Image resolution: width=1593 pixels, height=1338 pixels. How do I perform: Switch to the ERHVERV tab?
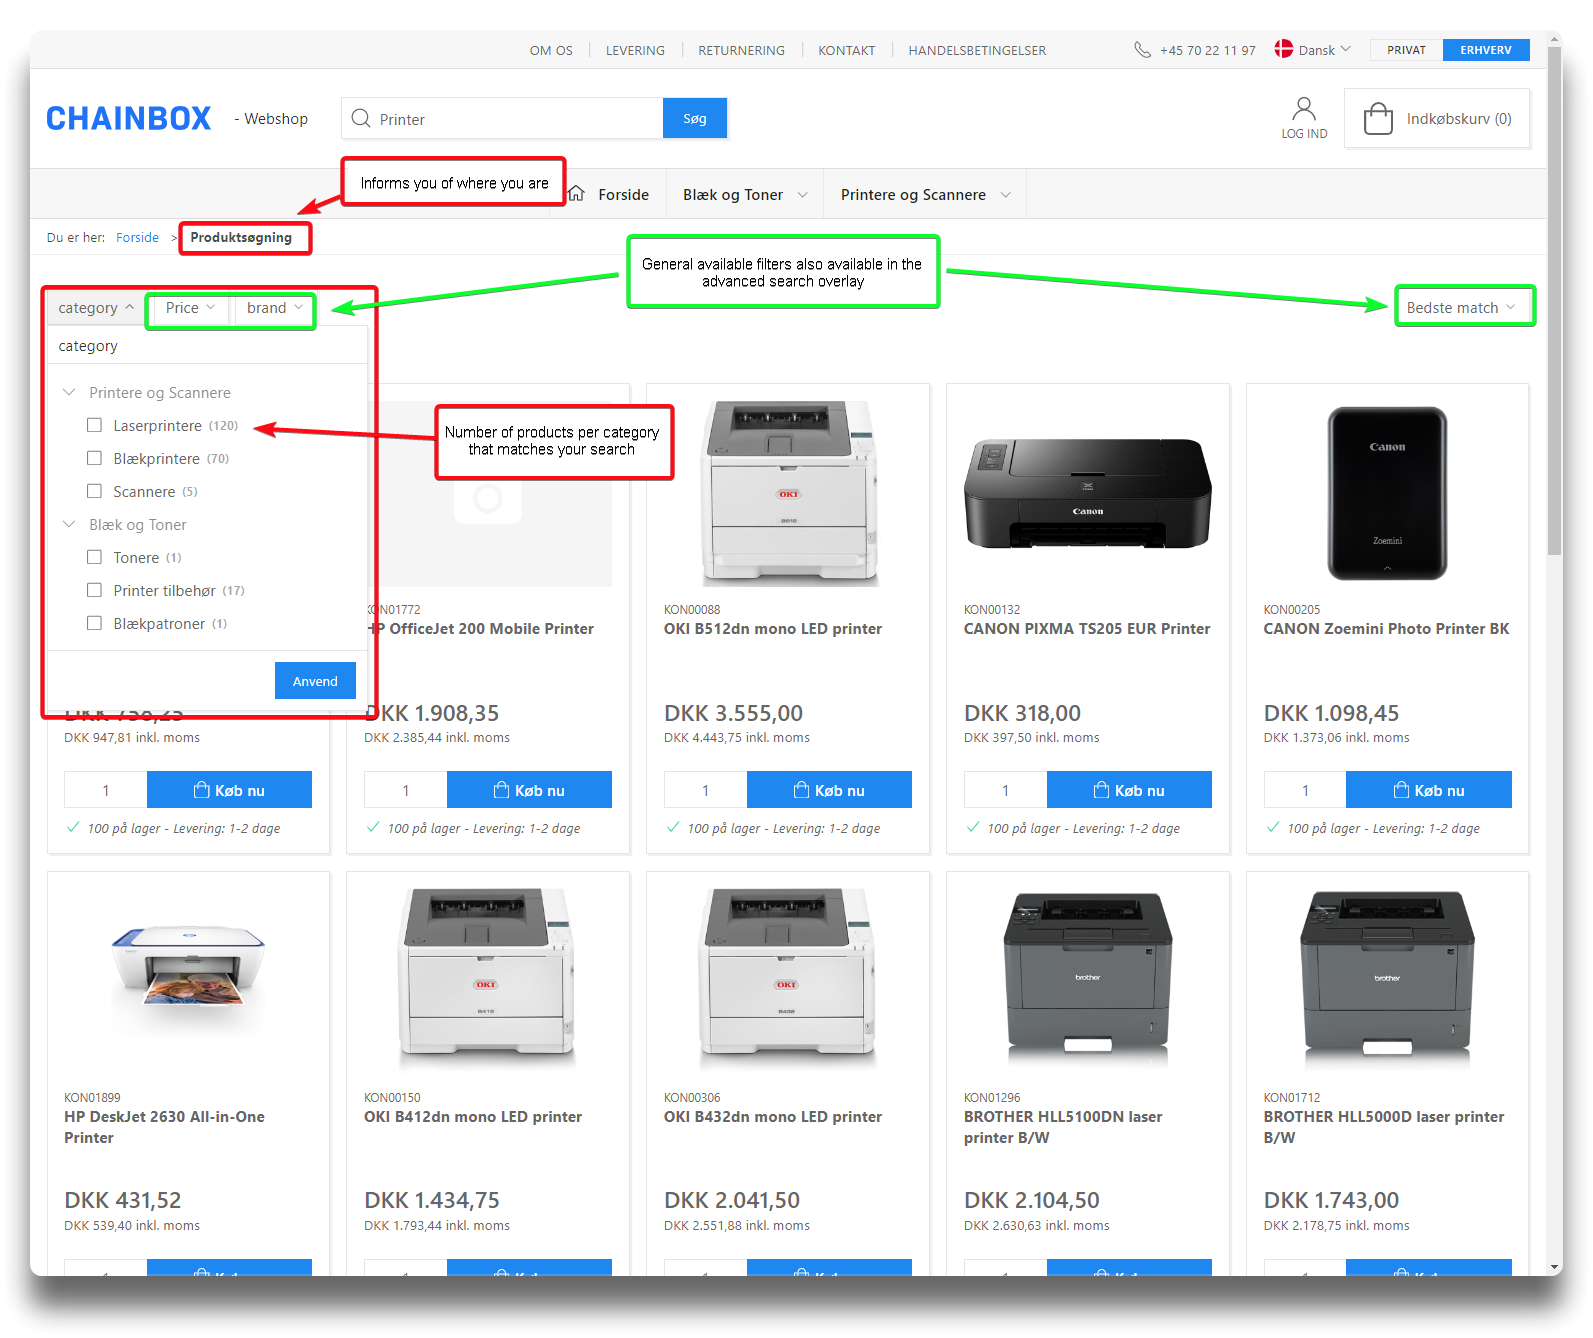(1485, 50)
